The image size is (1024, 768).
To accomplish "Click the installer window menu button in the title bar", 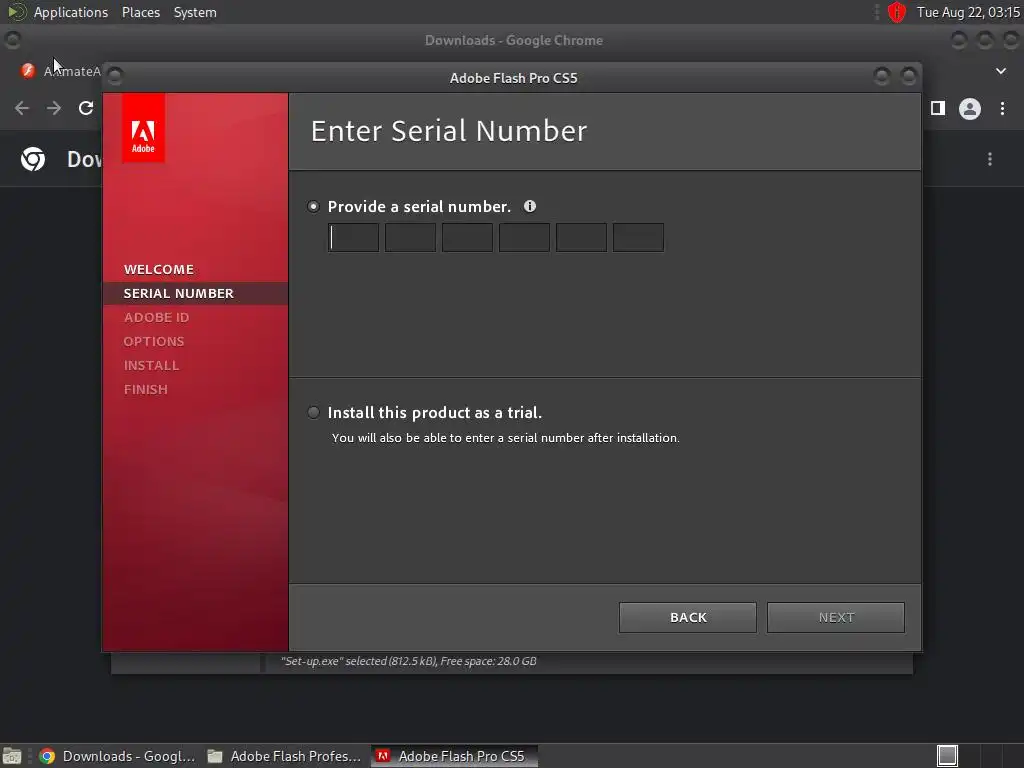I will 115,77.
